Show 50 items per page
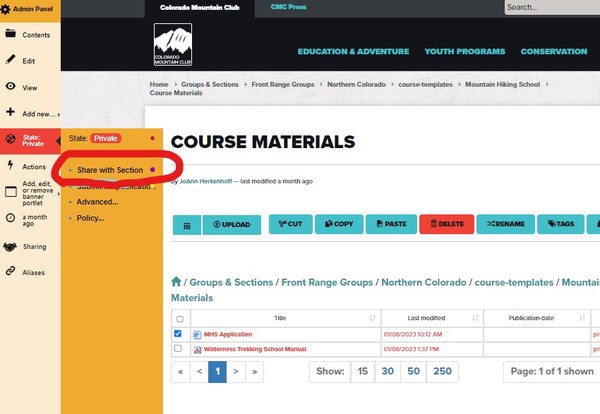600x414 pixels. click(413, 372)
